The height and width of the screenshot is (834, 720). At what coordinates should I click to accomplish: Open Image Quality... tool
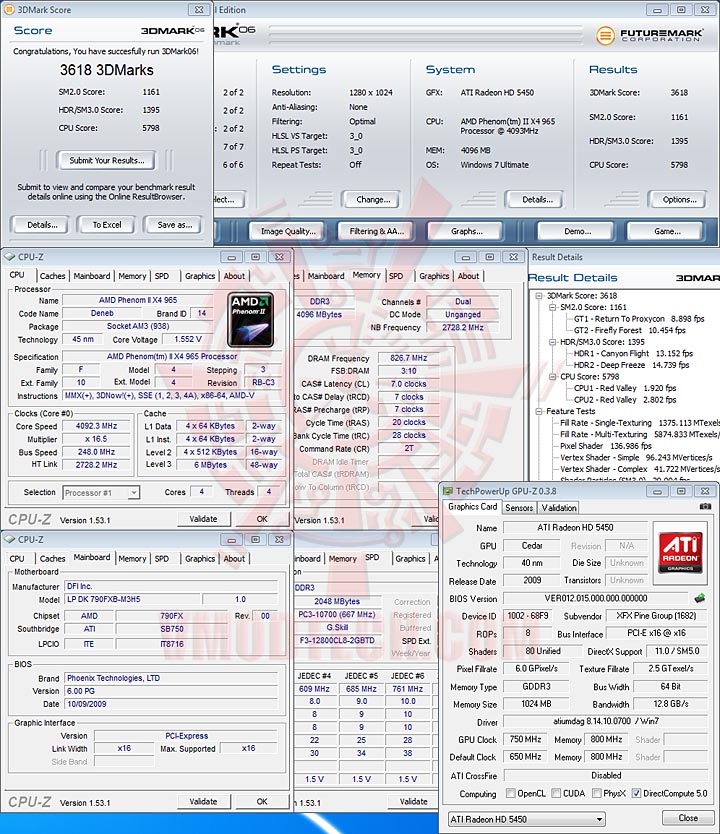coord(288,231)
